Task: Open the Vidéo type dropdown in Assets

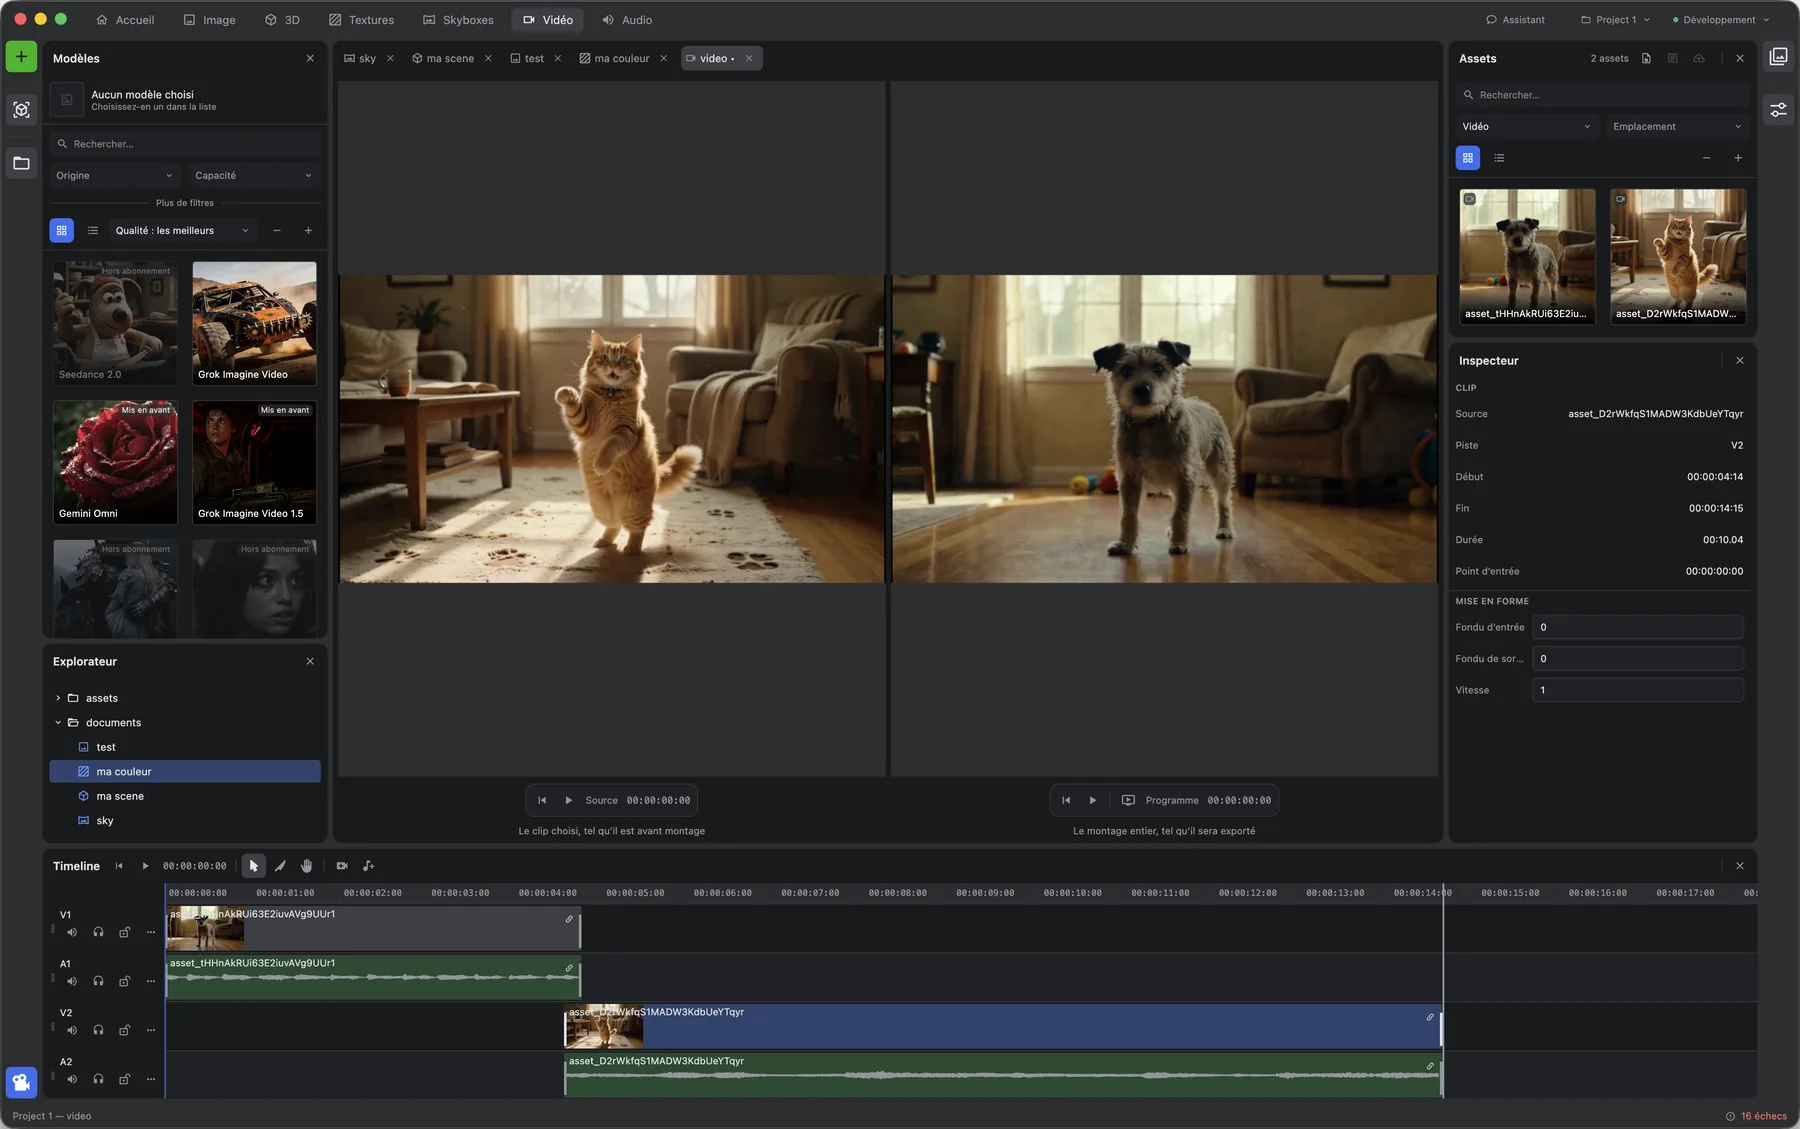Action: 1526,127
